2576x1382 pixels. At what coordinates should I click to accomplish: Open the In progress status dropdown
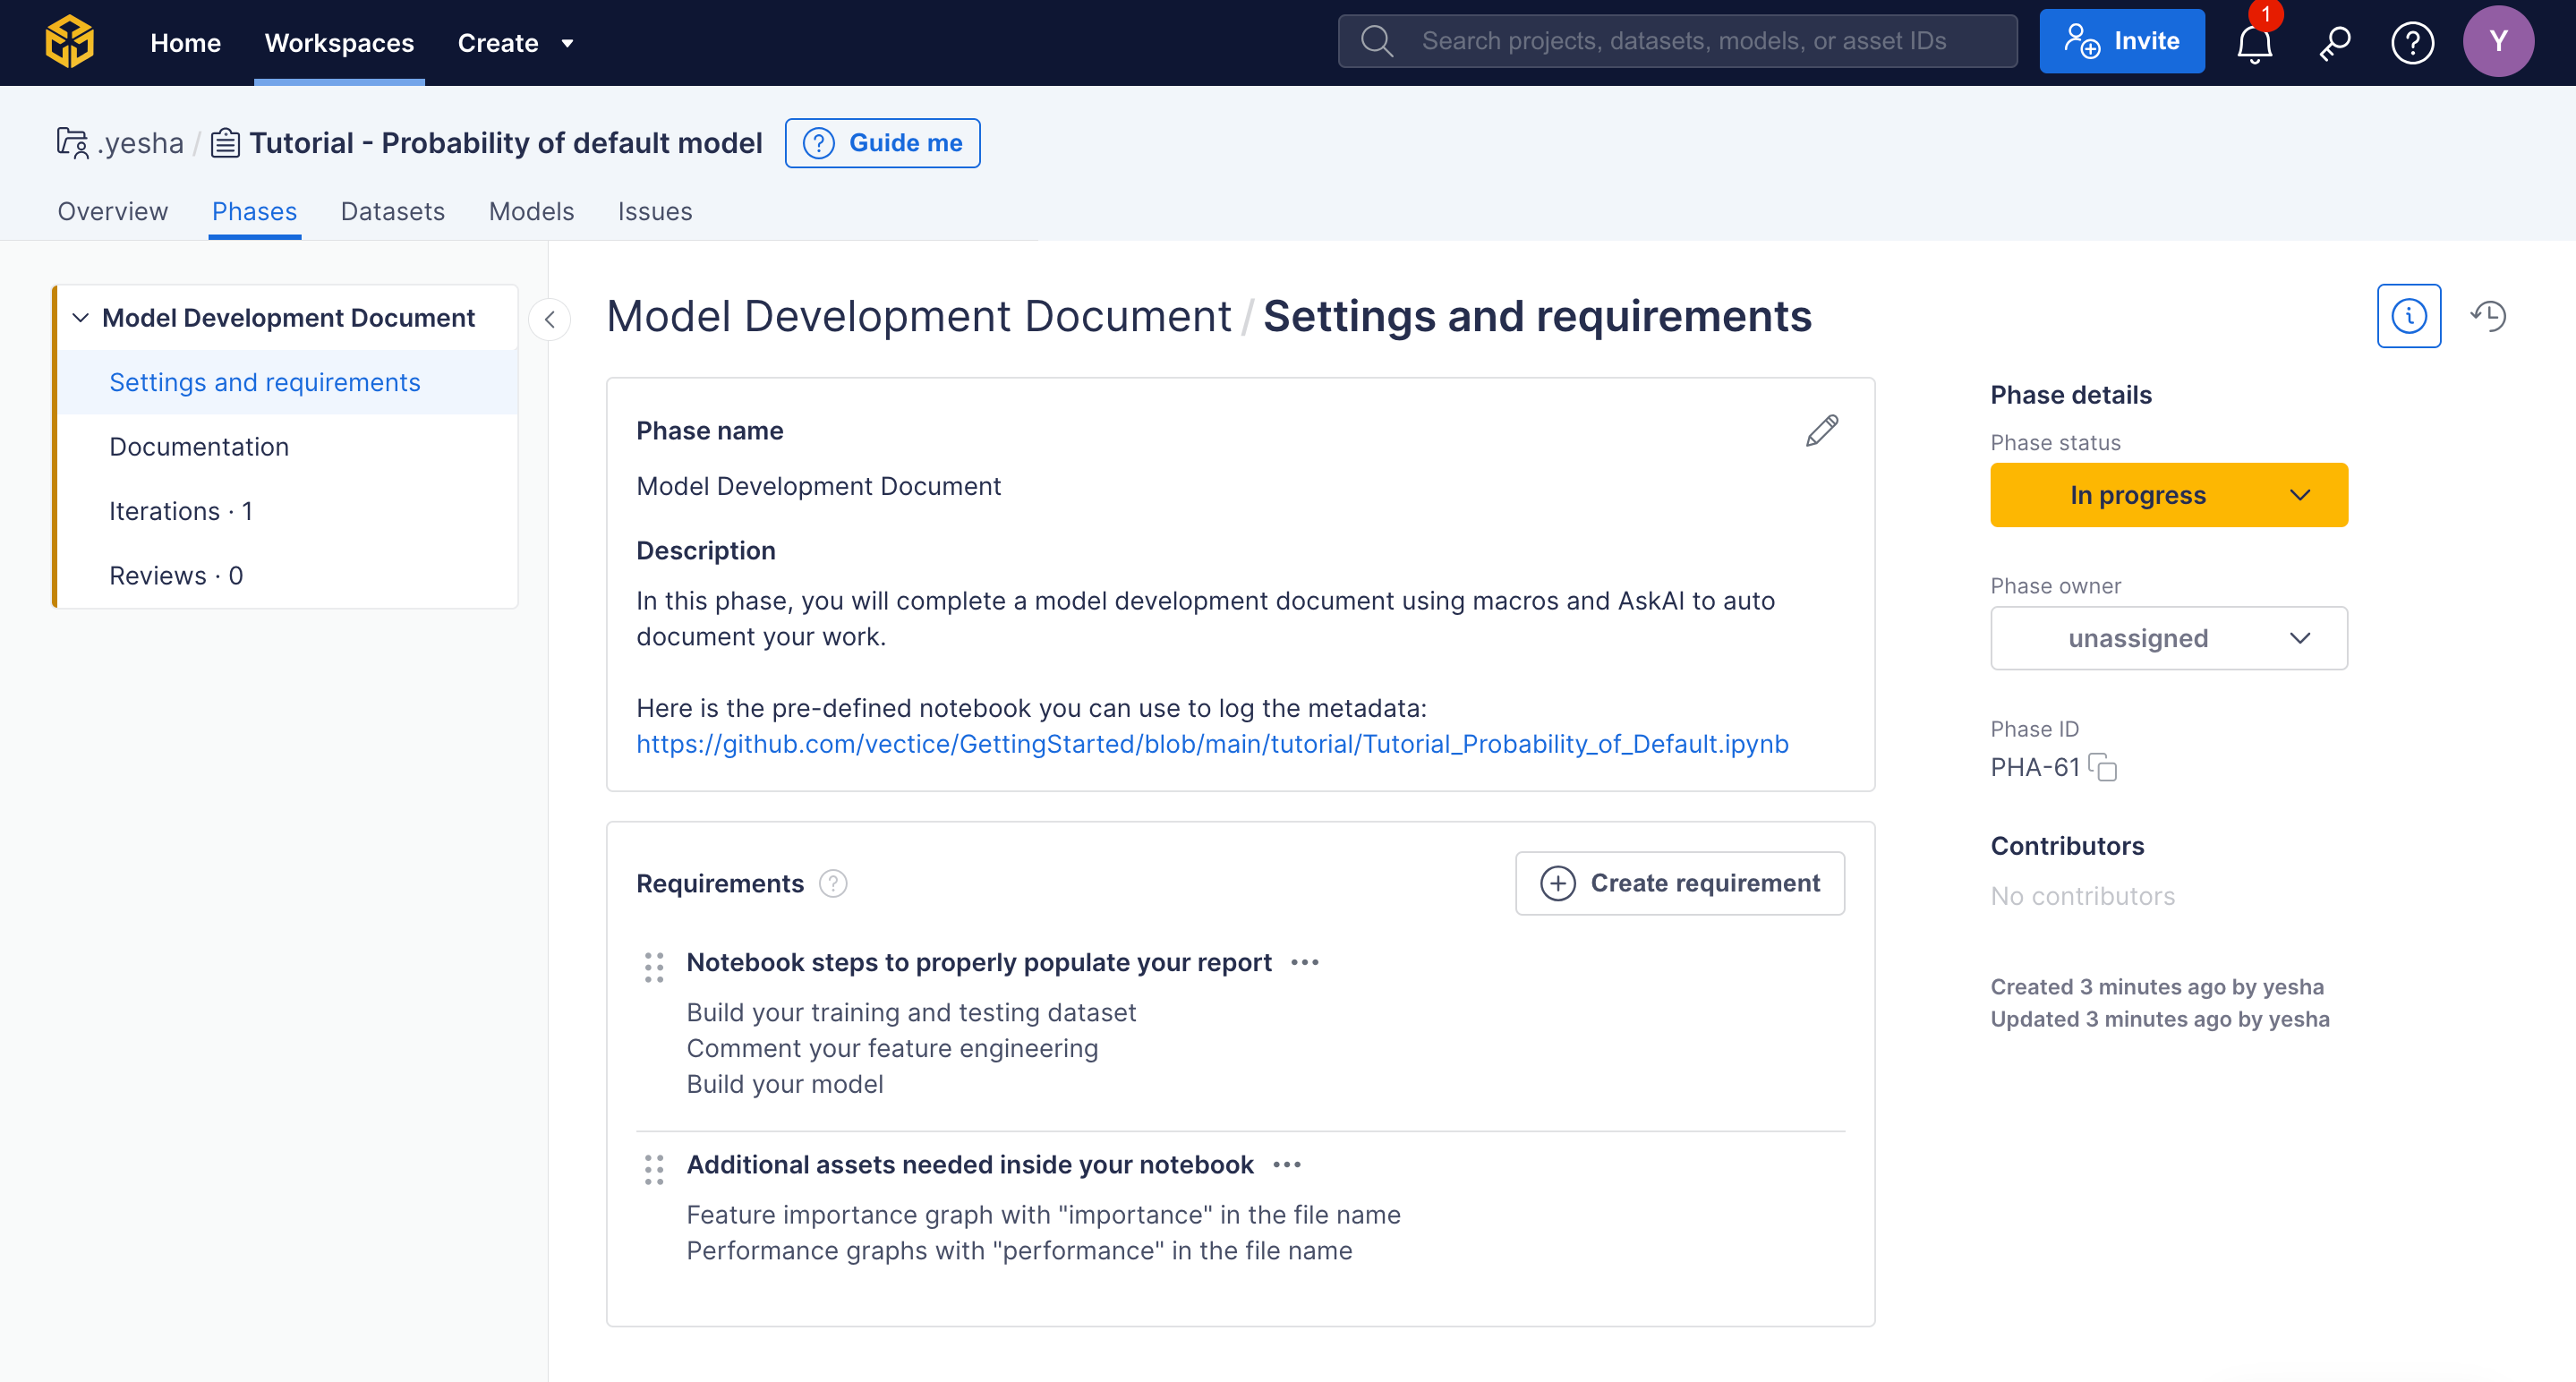pyautogui.click(x=2168, y=495)
